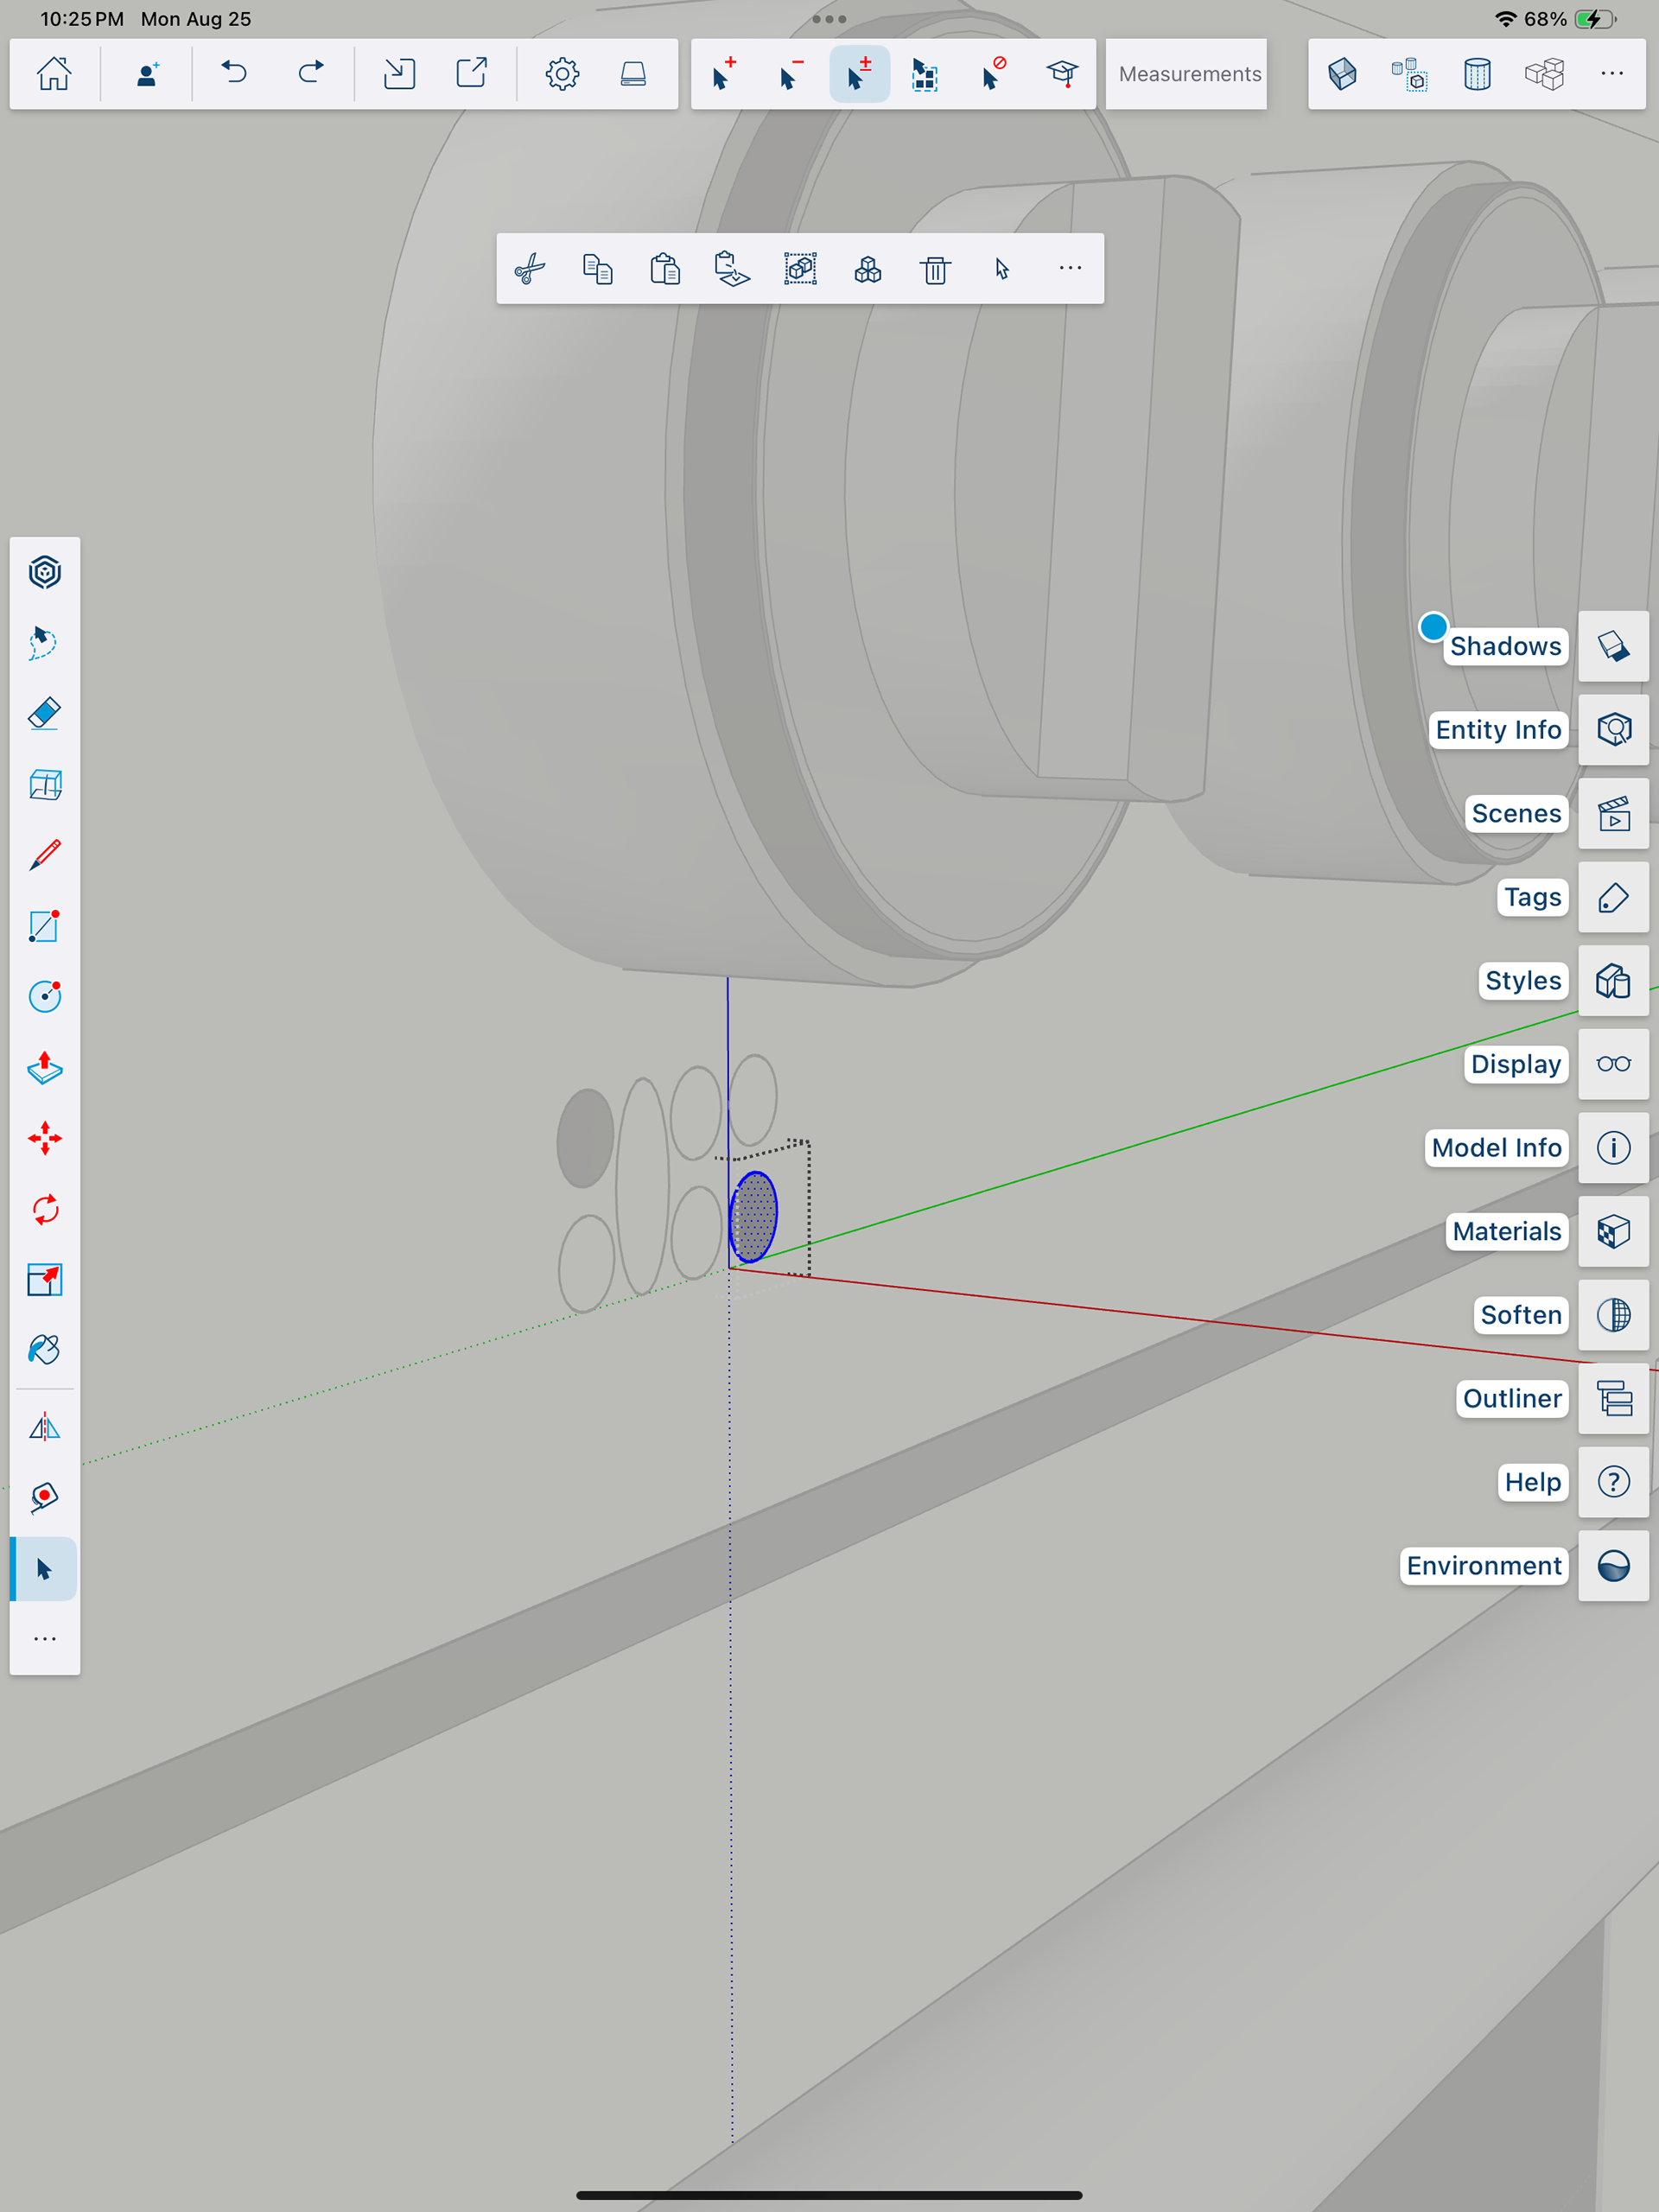Go to Home screen
This screenshot has height=2212, width=1659.
pyautogui.click(x=54, y=74)
